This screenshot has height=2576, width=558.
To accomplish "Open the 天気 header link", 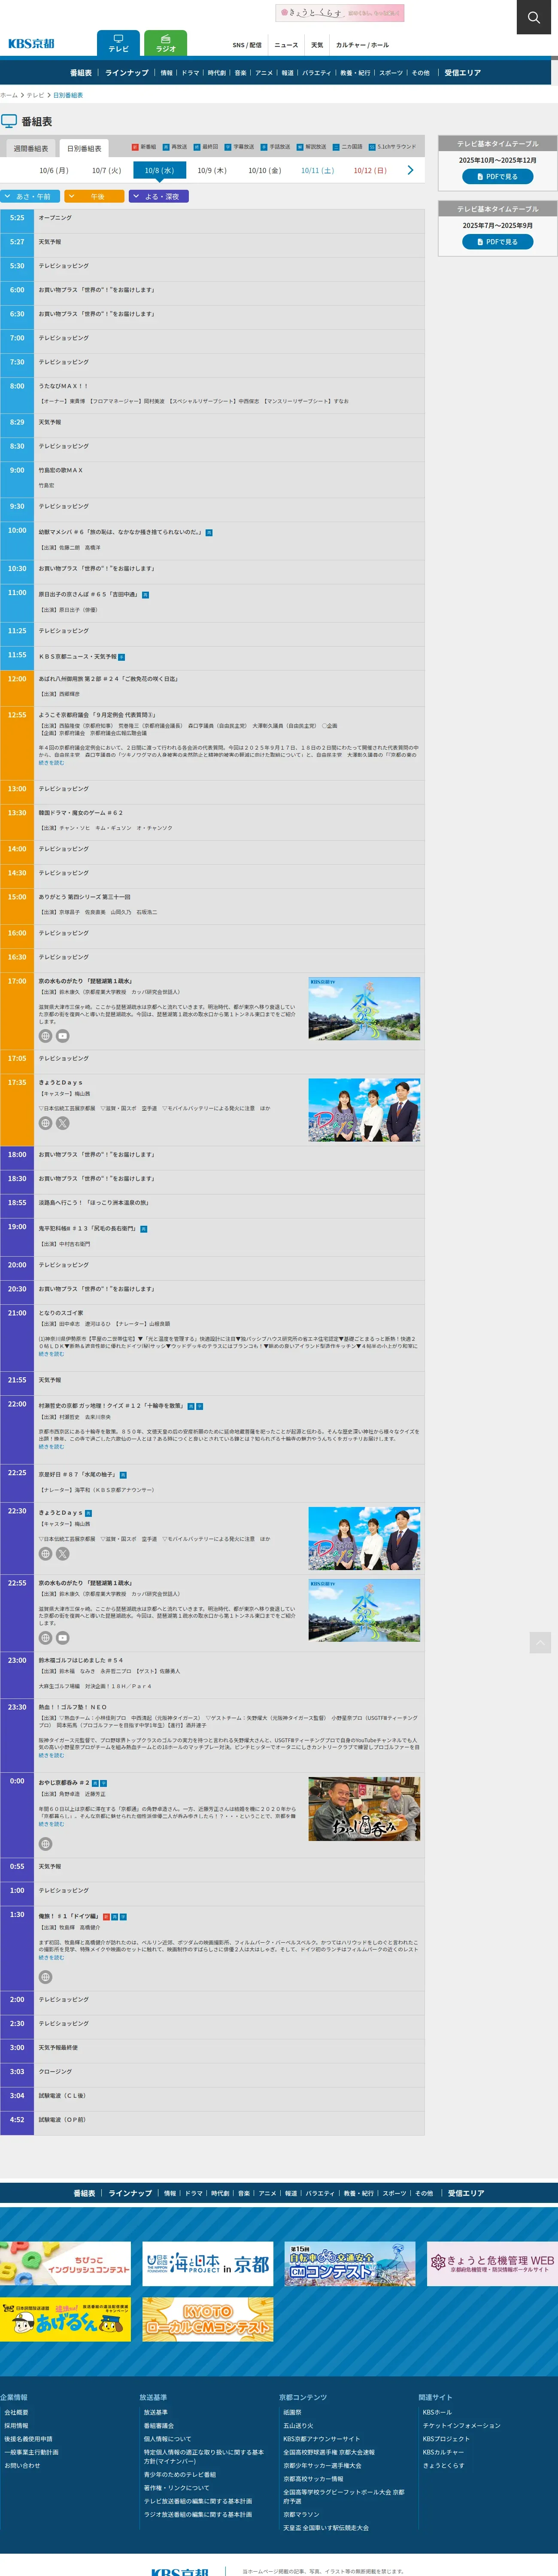I will point(317,45).
